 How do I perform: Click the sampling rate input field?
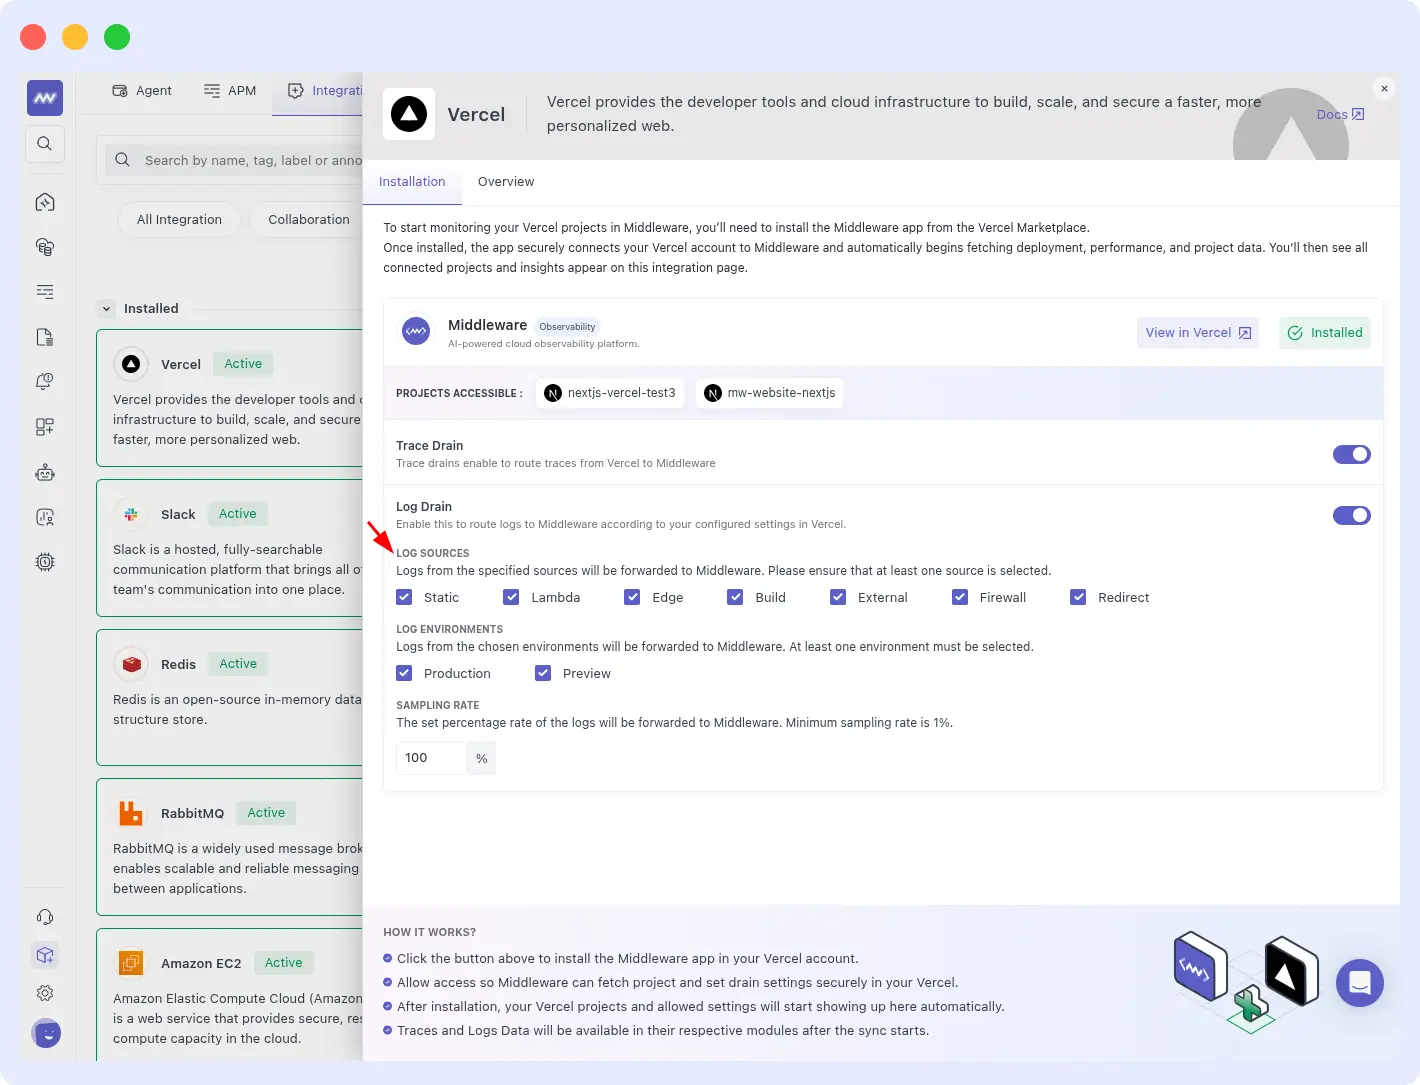tap(431, 758)
